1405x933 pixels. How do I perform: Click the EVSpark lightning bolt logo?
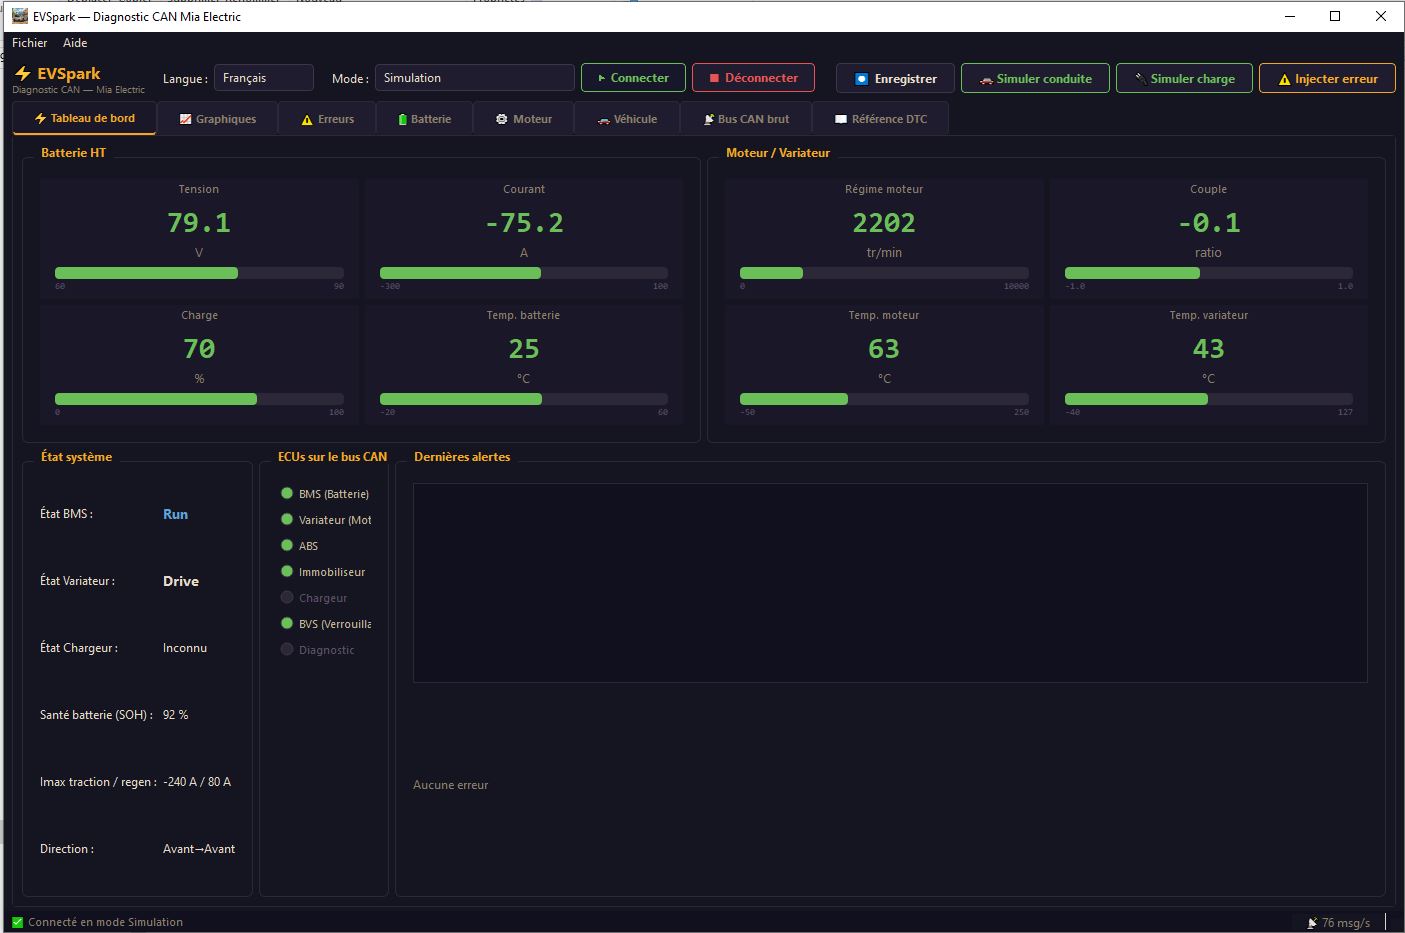23,74
